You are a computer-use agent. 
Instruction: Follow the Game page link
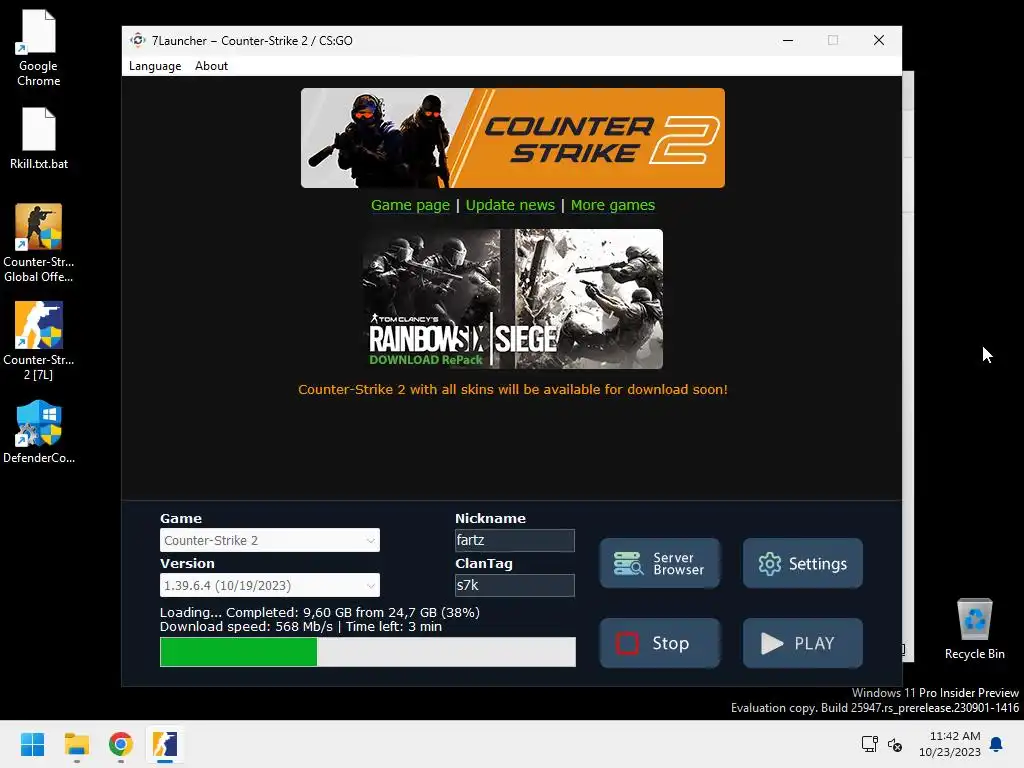[410, 205]
